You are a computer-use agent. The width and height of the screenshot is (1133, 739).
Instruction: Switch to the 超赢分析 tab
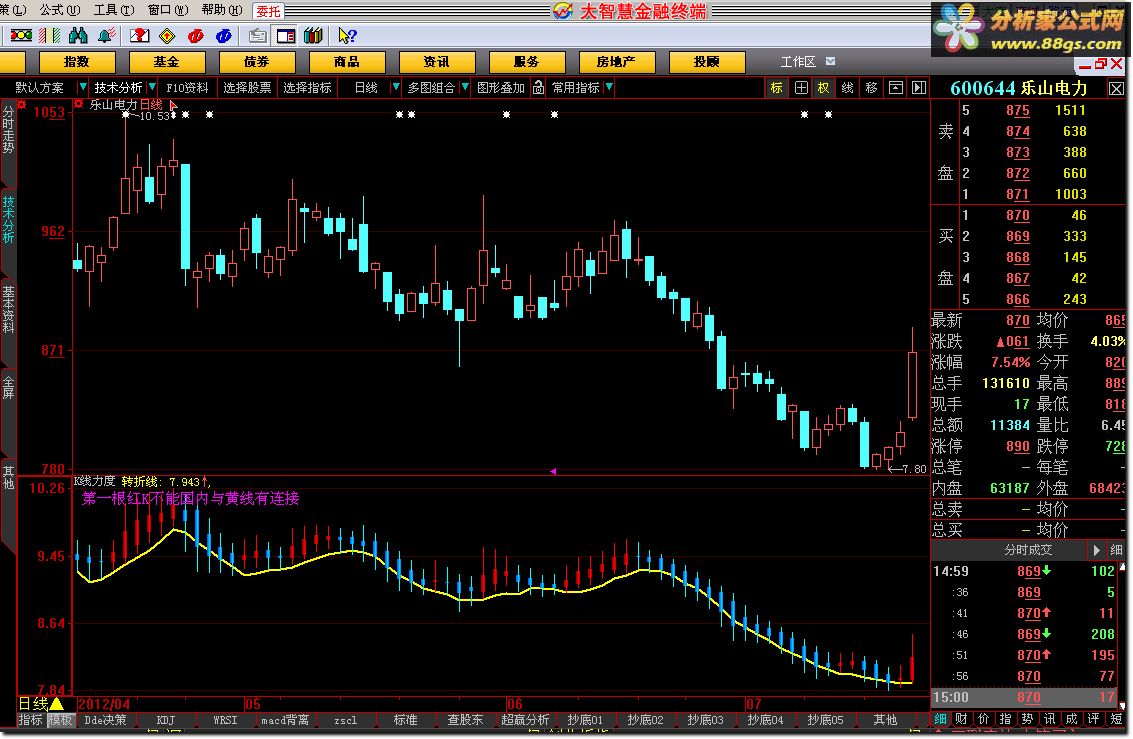point(525,720)
